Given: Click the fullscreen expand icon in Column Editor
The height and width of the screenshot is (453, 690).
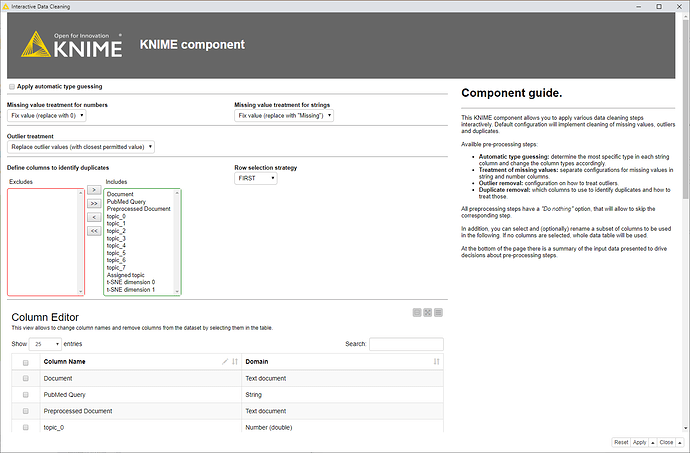Looking at the screenshot, I should (427, 313).
